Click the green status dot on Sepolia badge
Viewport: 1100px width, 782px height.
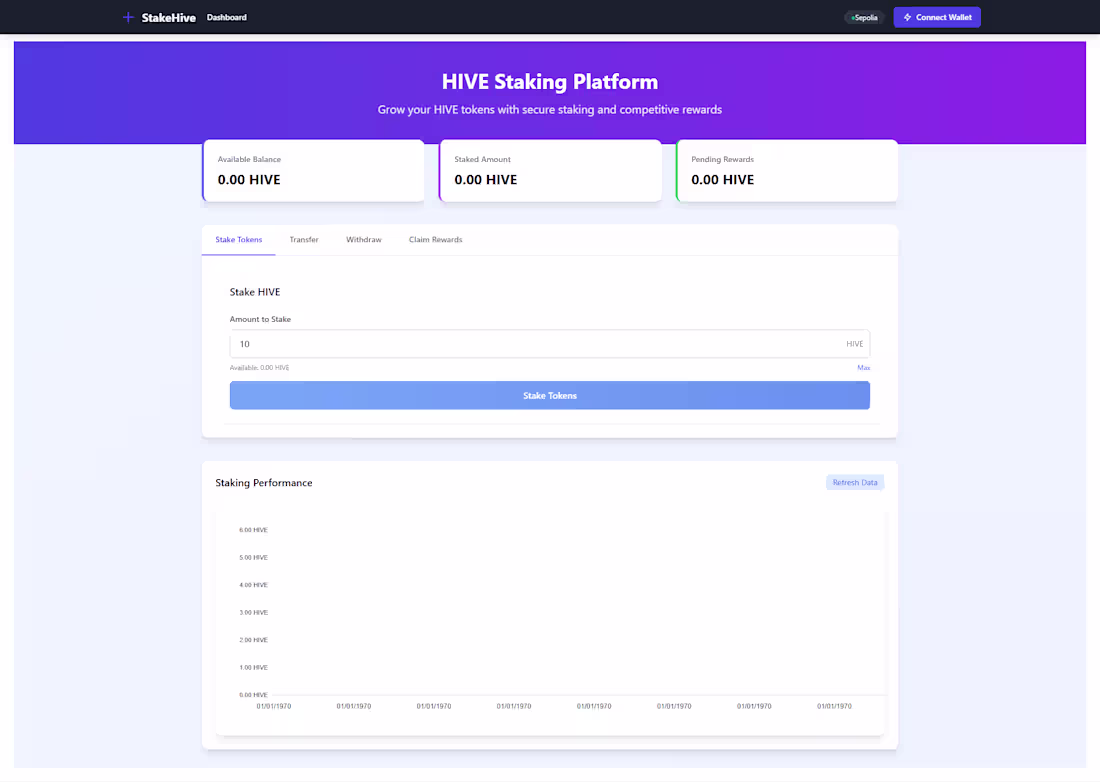point(852,17)
